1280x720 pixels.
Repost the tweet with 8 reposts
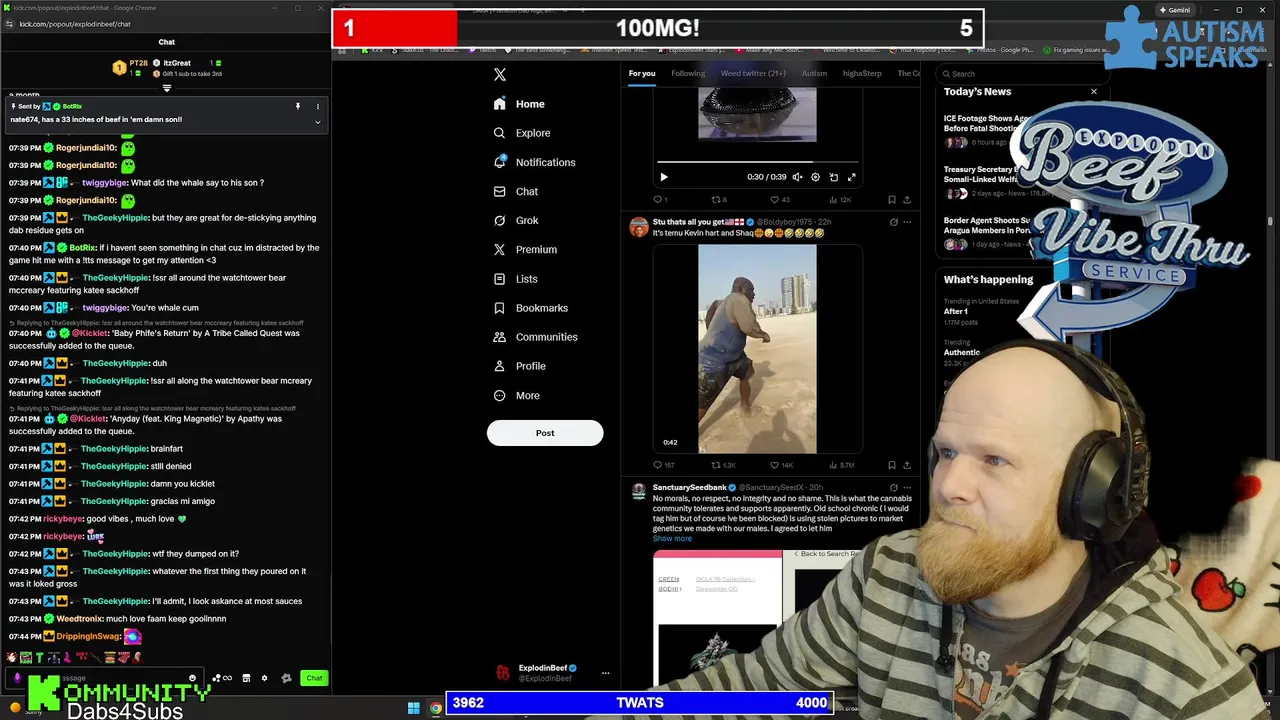click(718, 200)
